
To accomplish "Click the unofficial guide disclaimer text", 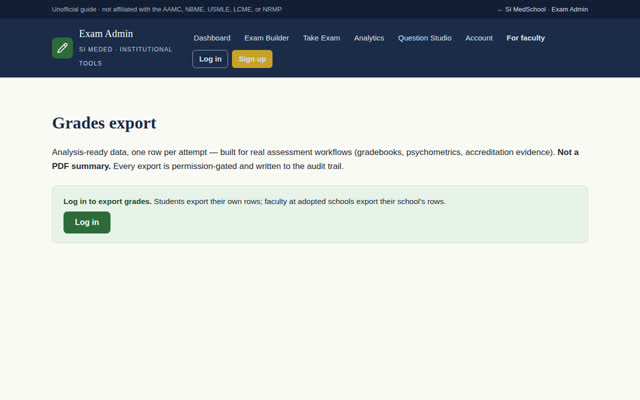I will pos(167,9).
